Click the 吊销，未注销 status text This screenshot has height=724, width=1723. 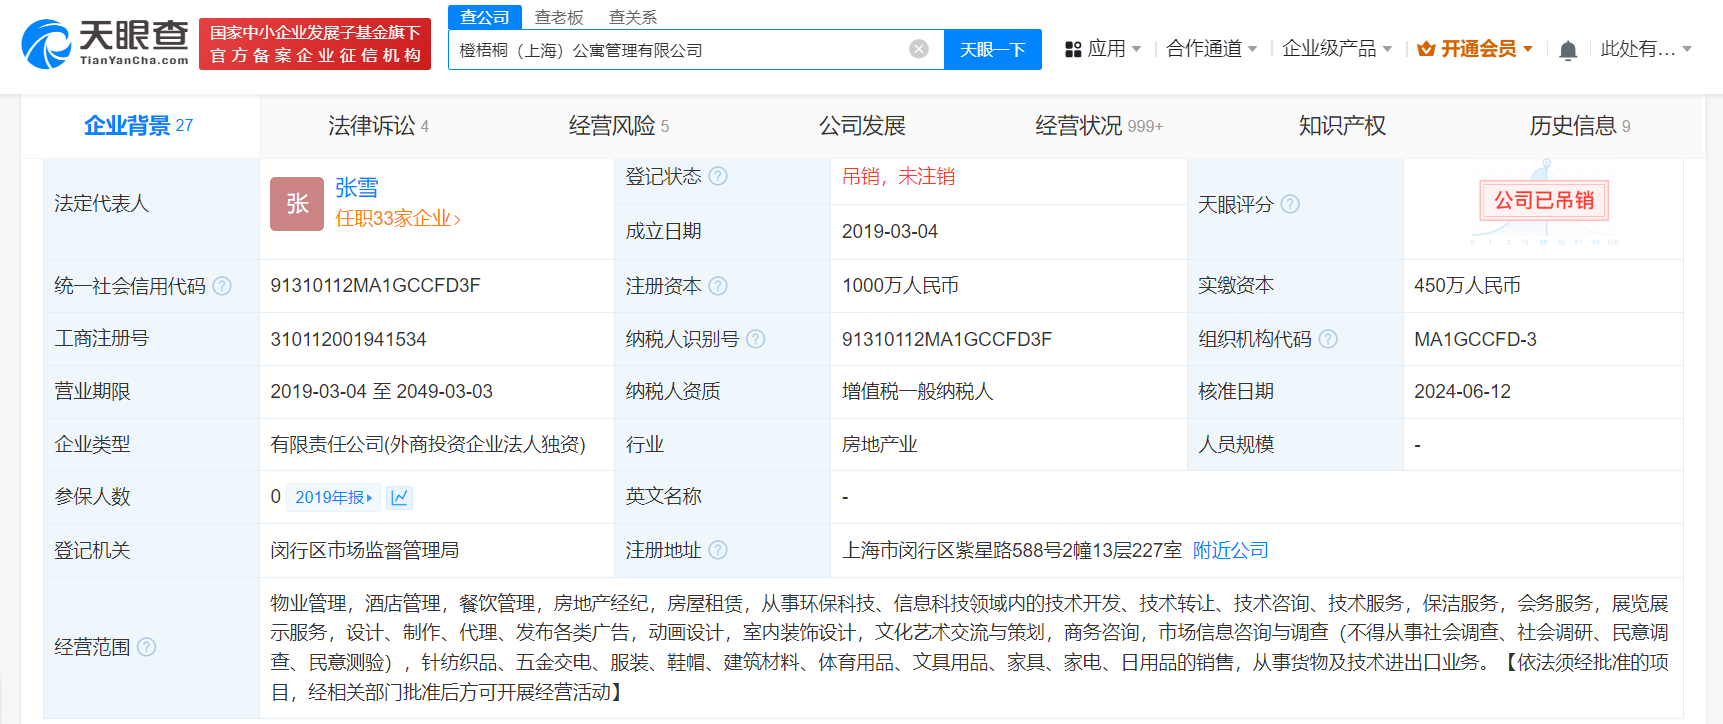898,177
